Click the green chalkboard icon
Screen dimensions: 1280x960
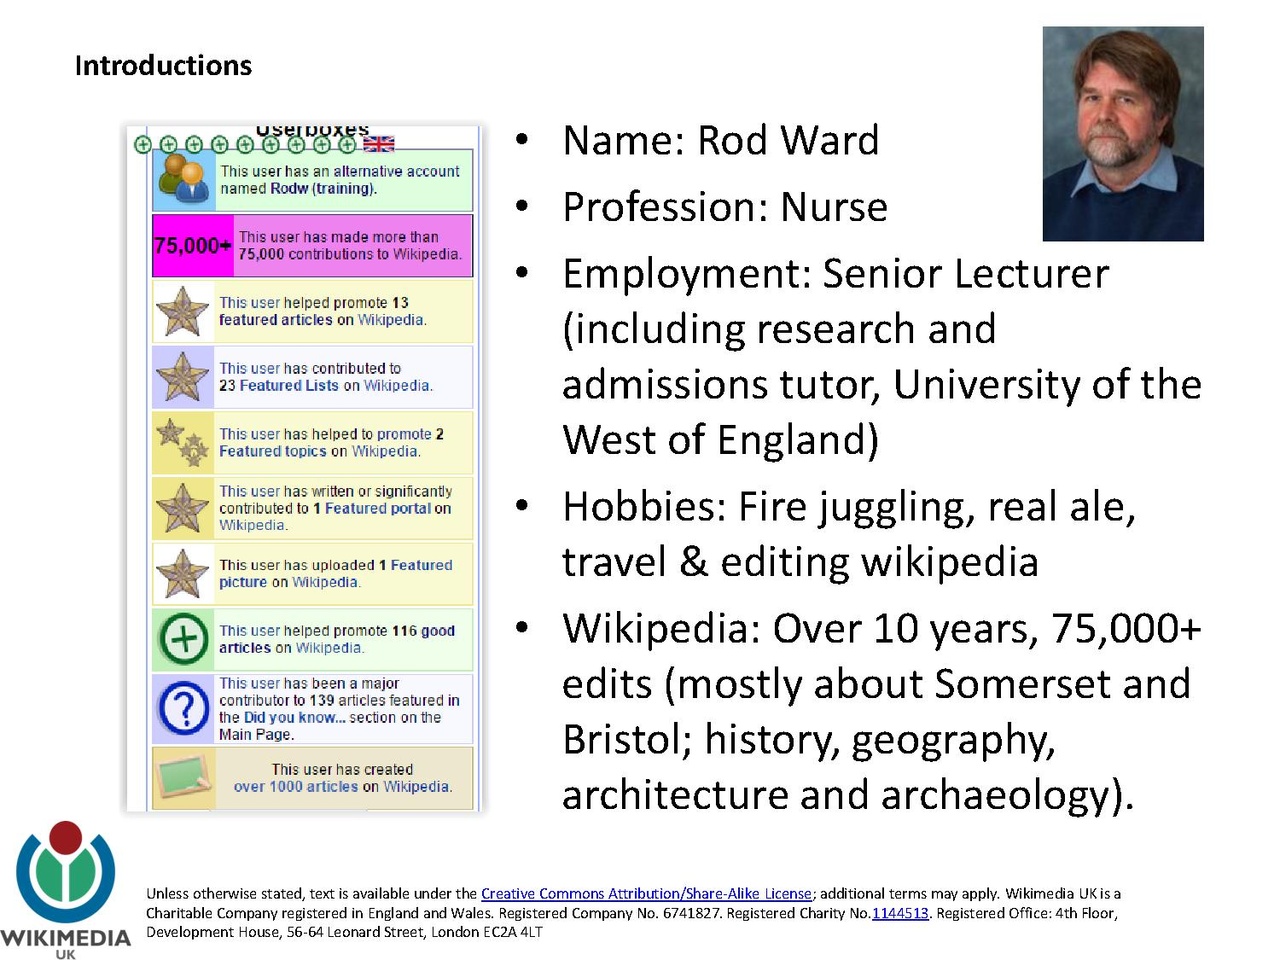tap(184, 777)
